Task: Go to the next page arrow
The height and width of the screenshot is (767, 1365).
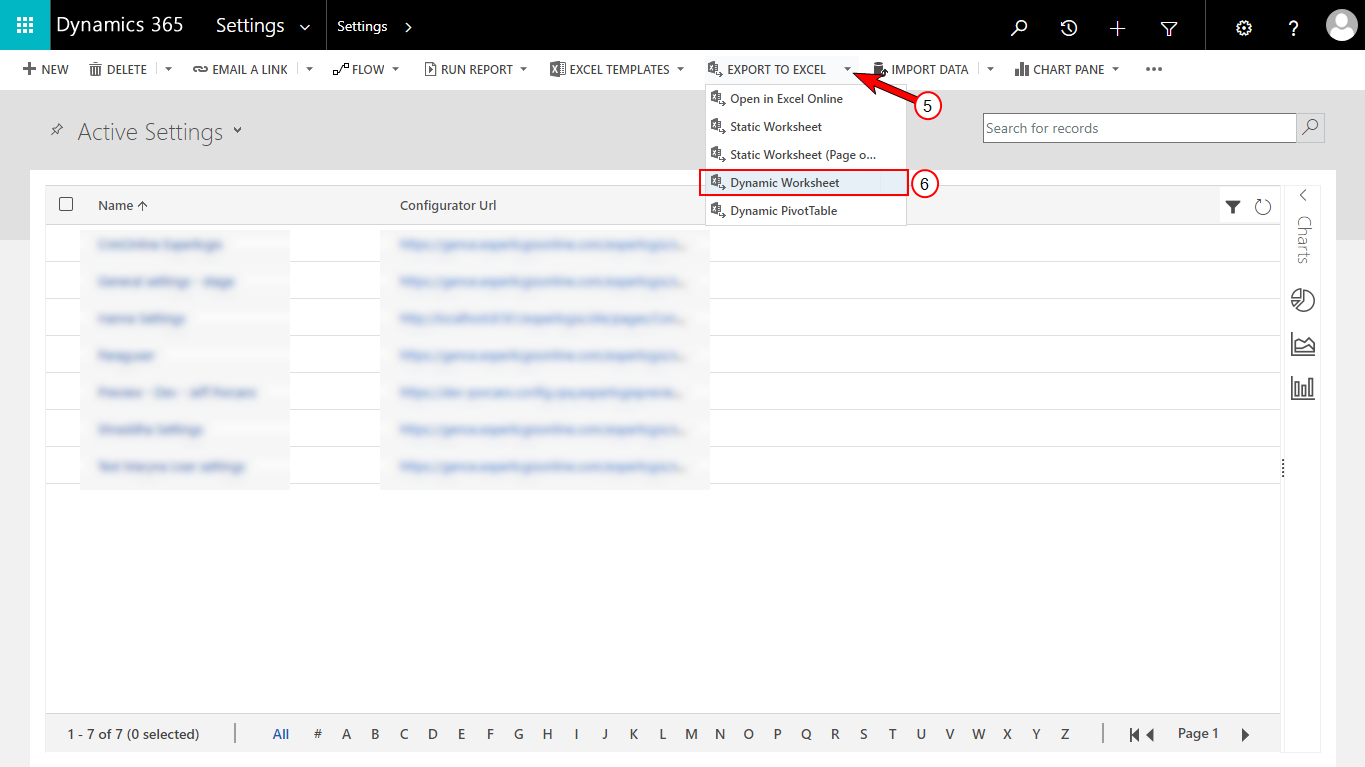Action: coord(1245,735)
